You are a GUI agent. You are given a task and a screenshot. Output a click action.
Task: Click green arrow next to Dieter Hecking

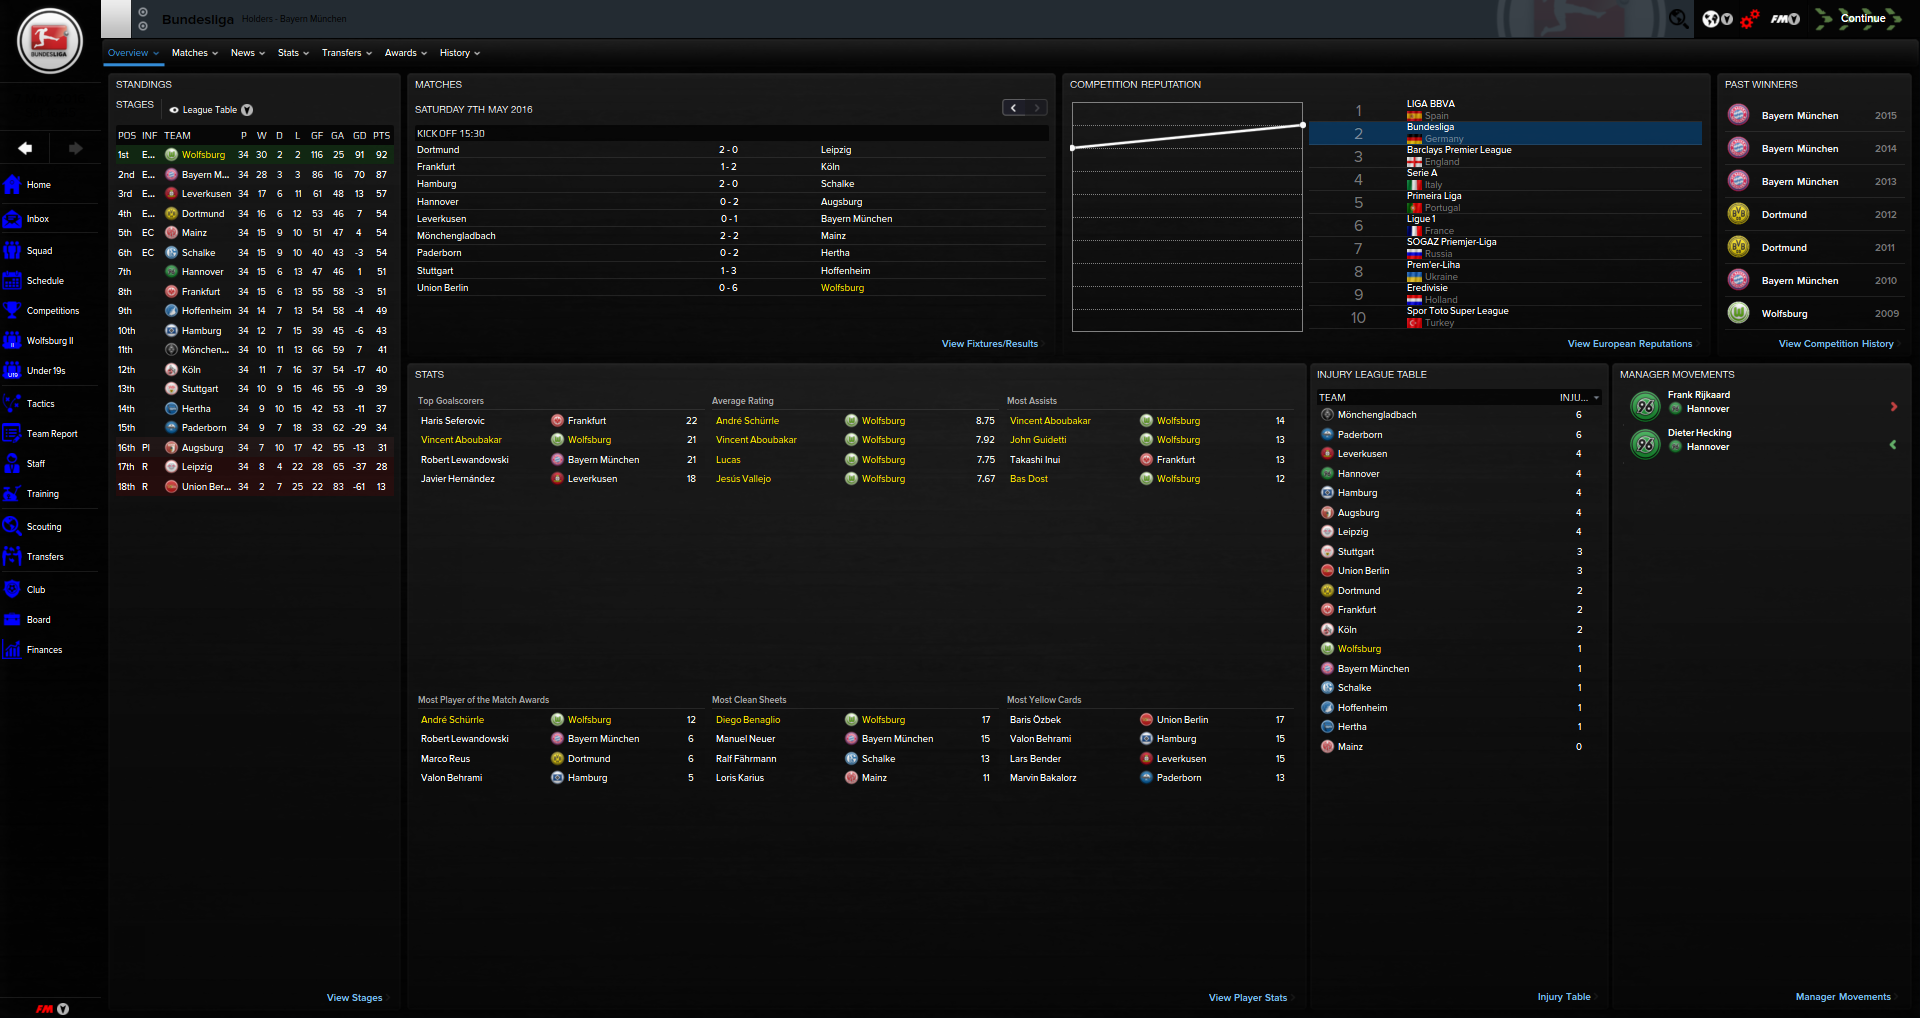pos(1893,444)
